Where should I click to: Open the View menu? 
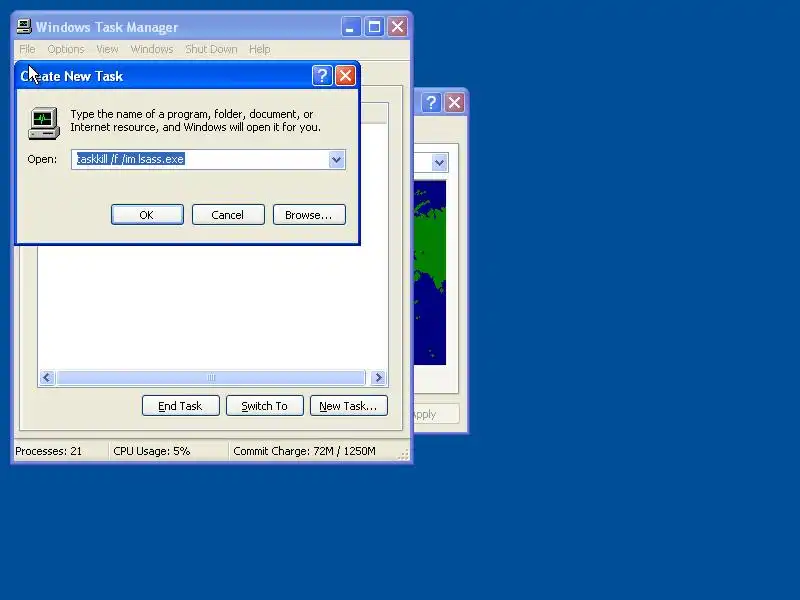point(107,49)
